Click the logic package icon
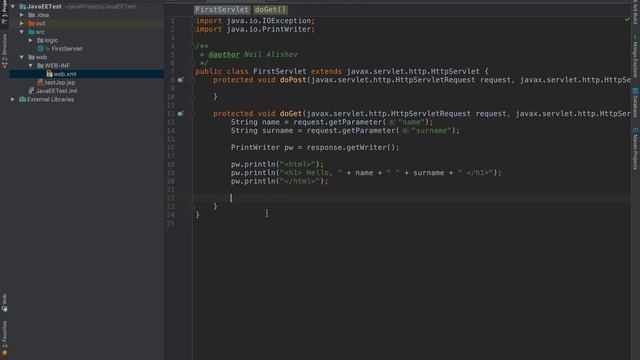Image resolution: width=640 pixels, height=360 pixels. pos(40,40)
